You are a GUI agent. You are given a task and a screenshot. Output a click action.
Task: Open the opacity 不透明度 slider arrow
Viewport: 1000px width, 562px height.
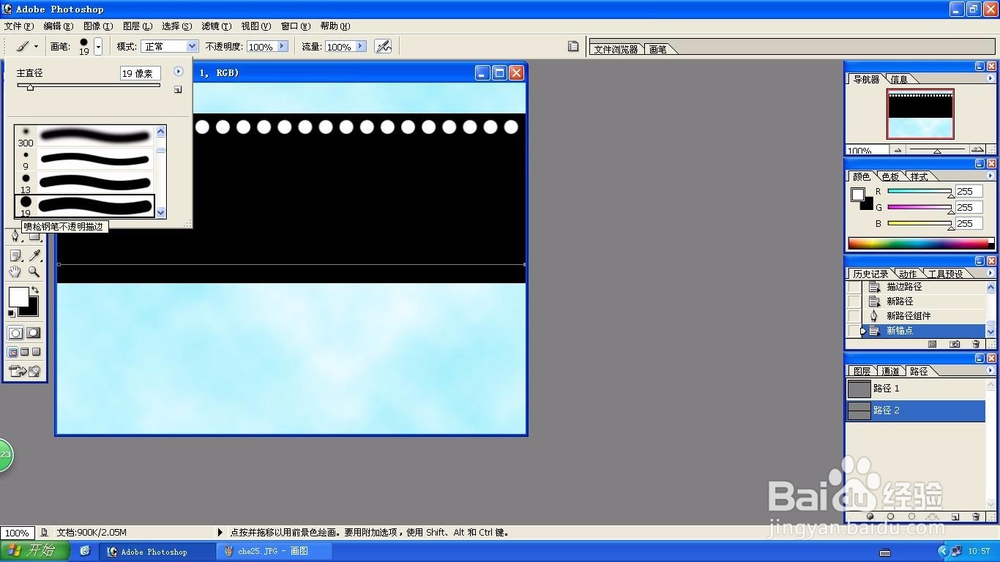282,46
